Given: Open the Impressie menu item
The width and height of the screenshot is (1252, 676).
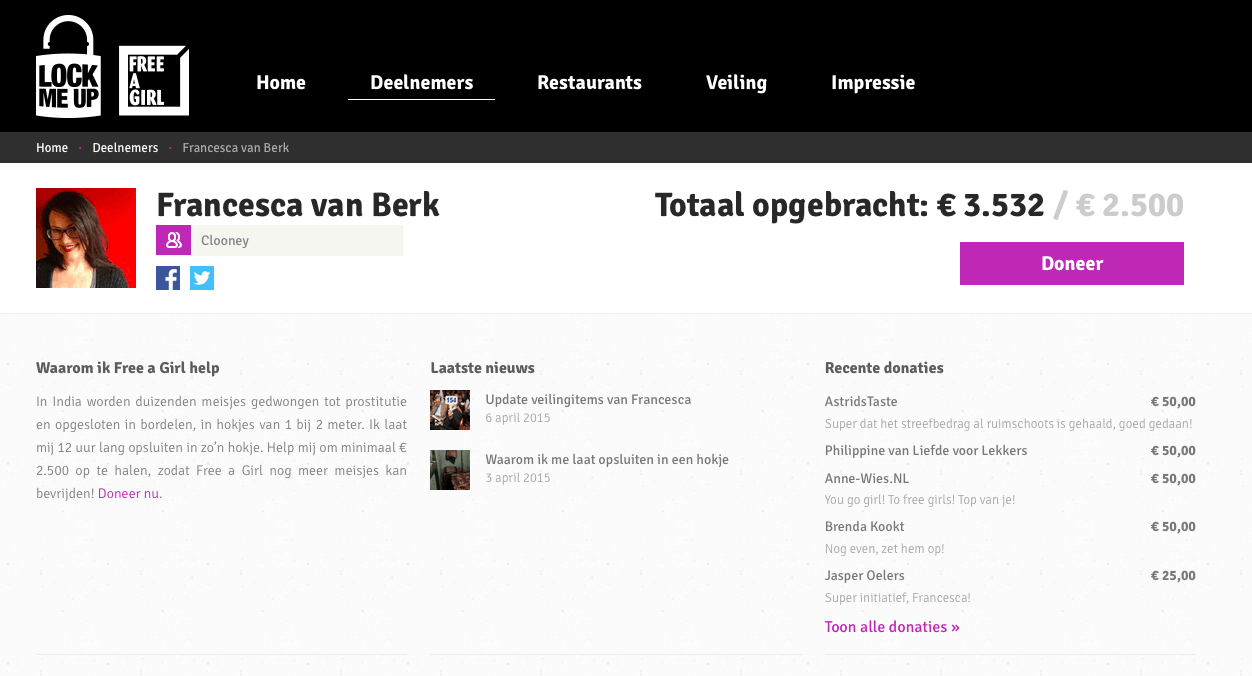Looking at the screenshot, I should tap(873, 83).
